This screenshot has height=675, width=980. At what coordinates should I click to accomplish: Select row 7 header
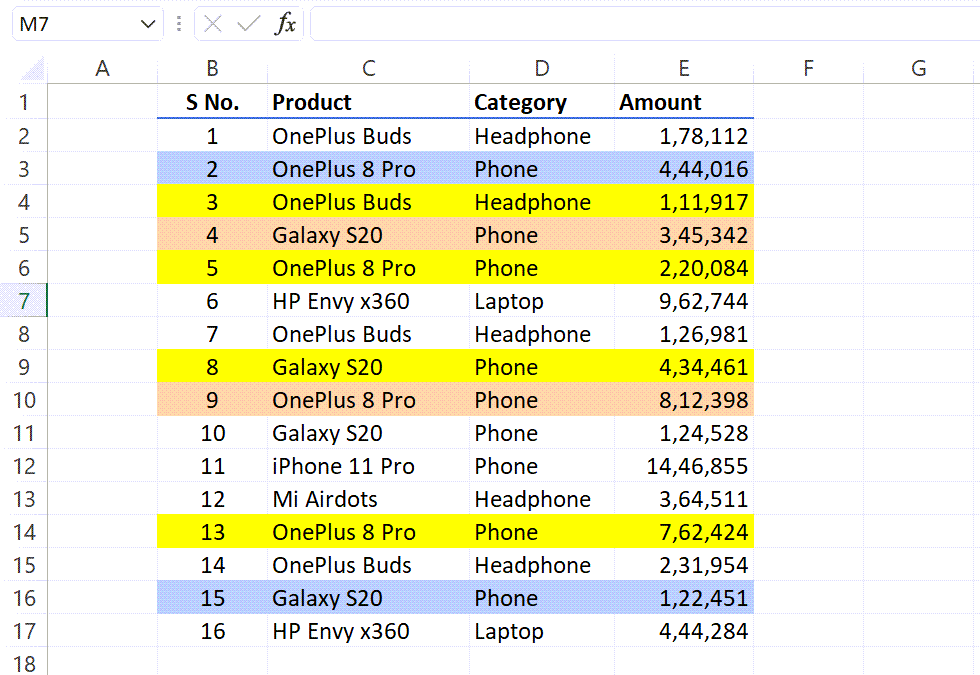[x=25, y=300]
